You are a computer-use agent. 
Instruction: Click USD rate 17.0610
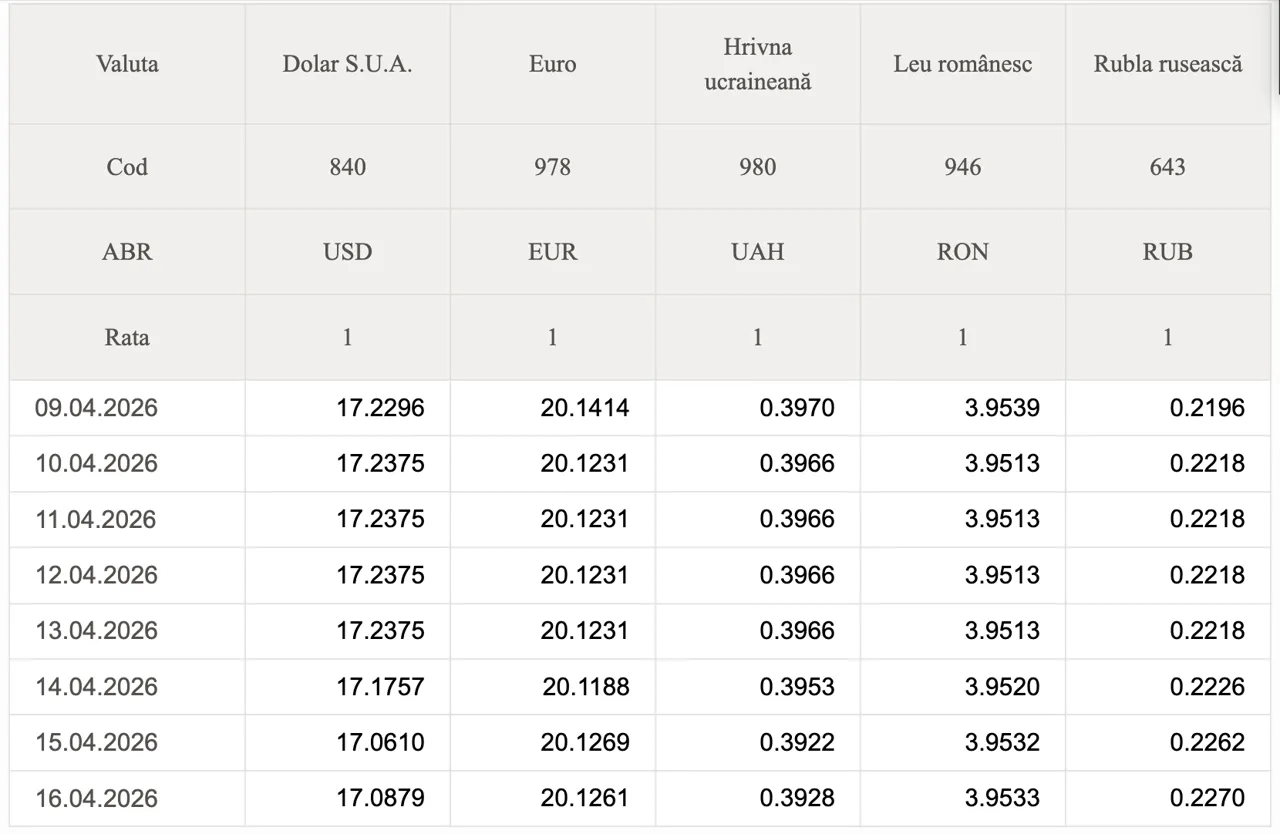(380, 742)
